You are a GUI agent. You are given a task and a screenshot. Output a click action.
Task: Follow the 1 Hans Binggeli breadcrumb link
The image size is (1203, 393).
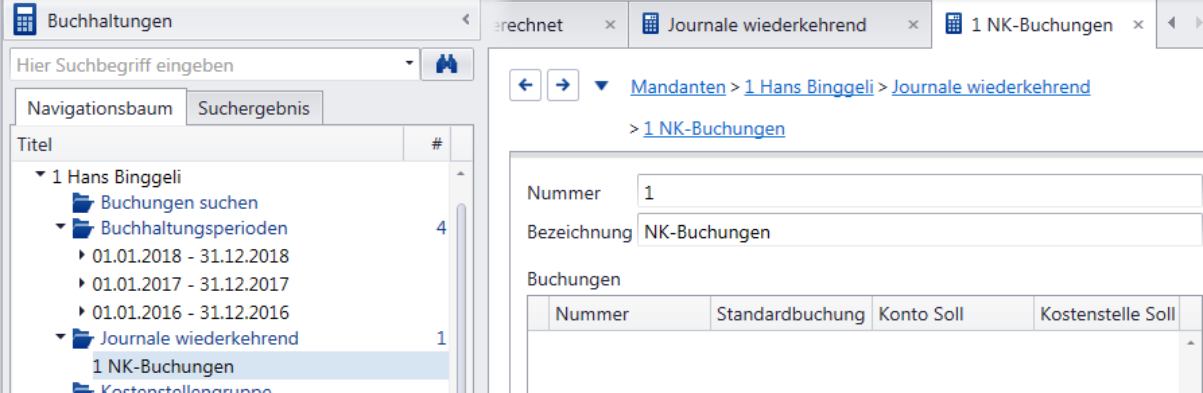tap(809, 87)
